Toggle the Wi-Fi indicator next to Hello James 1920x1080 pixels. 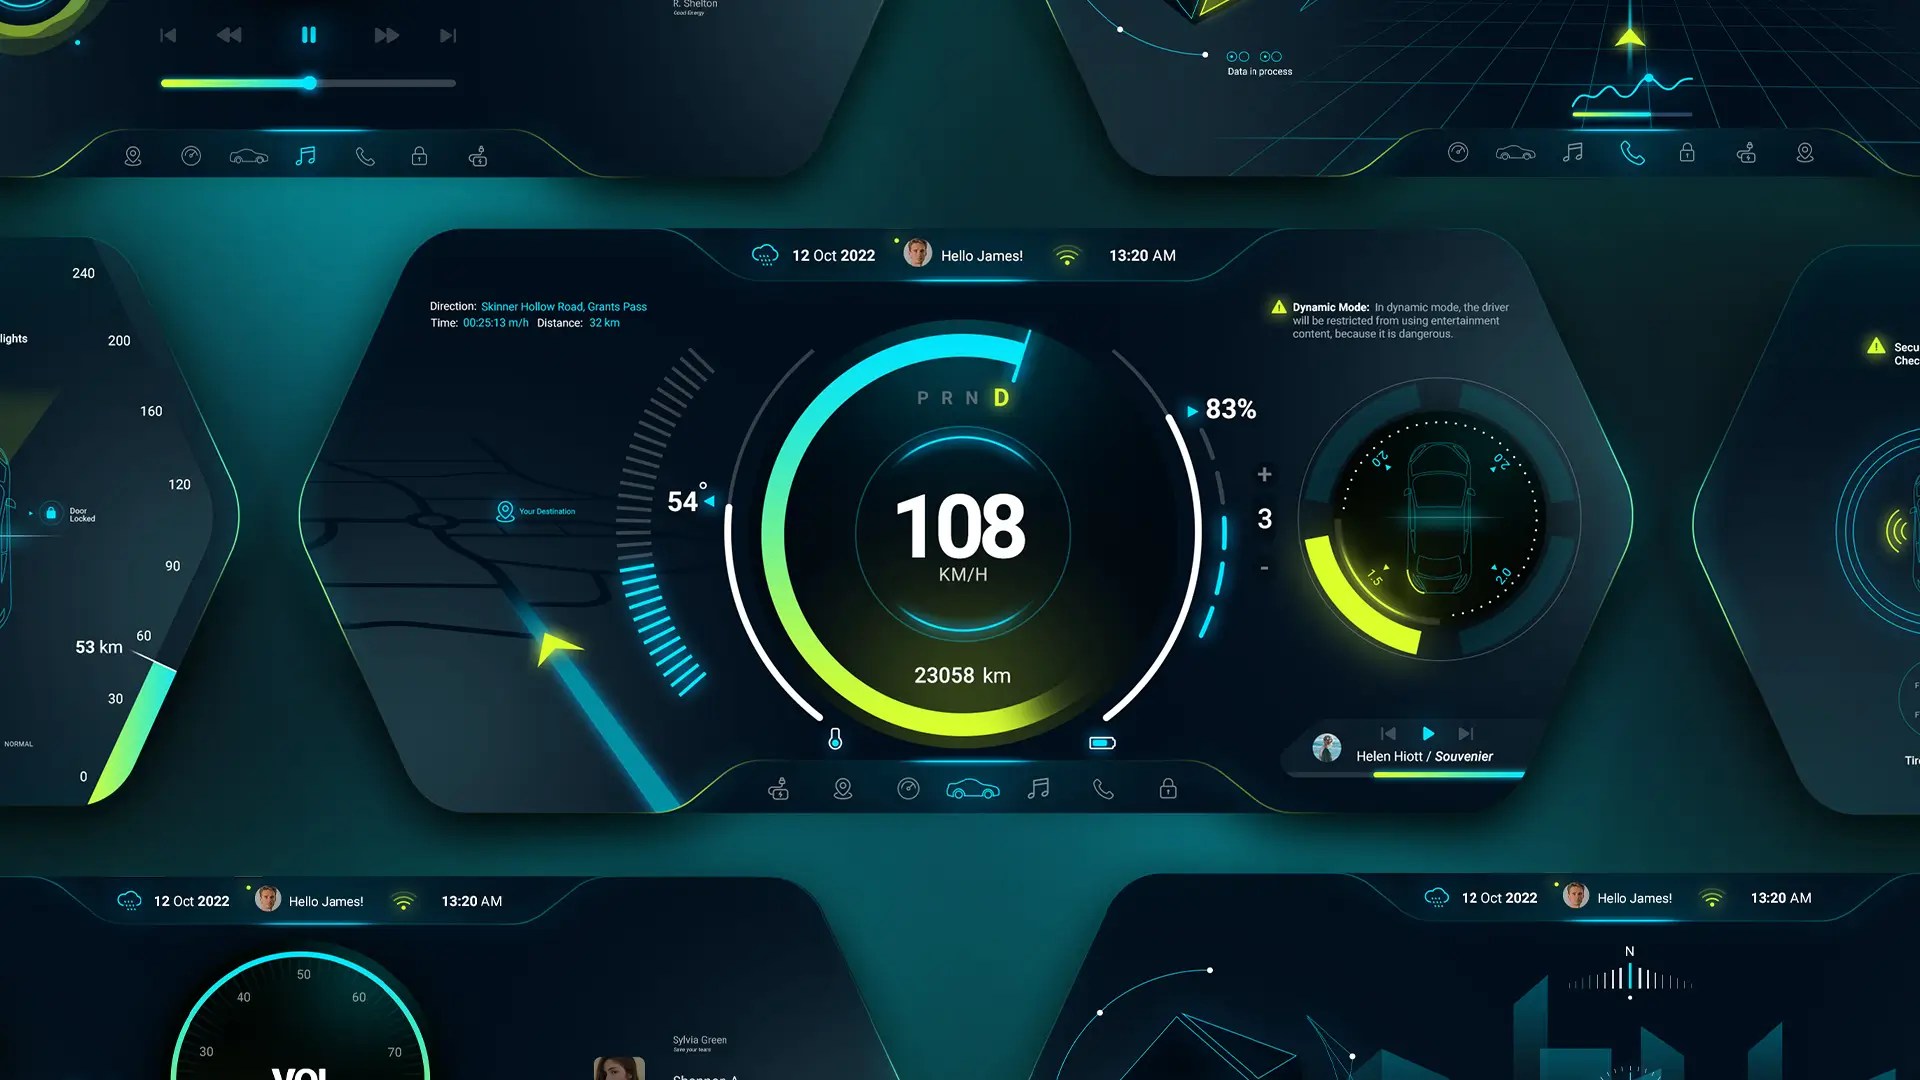[x=1069, y=255]
